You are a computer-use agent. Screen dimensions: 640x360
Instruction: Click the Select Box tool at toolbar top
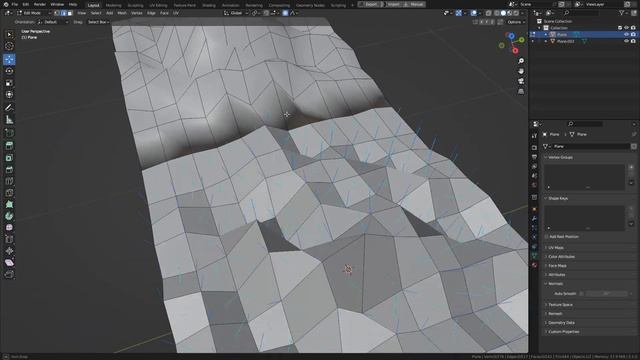(9, 35)
